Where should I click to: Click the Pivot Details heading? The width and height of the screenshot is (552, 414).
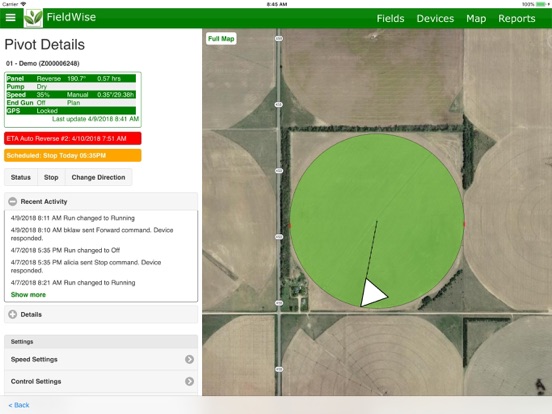(x=45, y=45)
